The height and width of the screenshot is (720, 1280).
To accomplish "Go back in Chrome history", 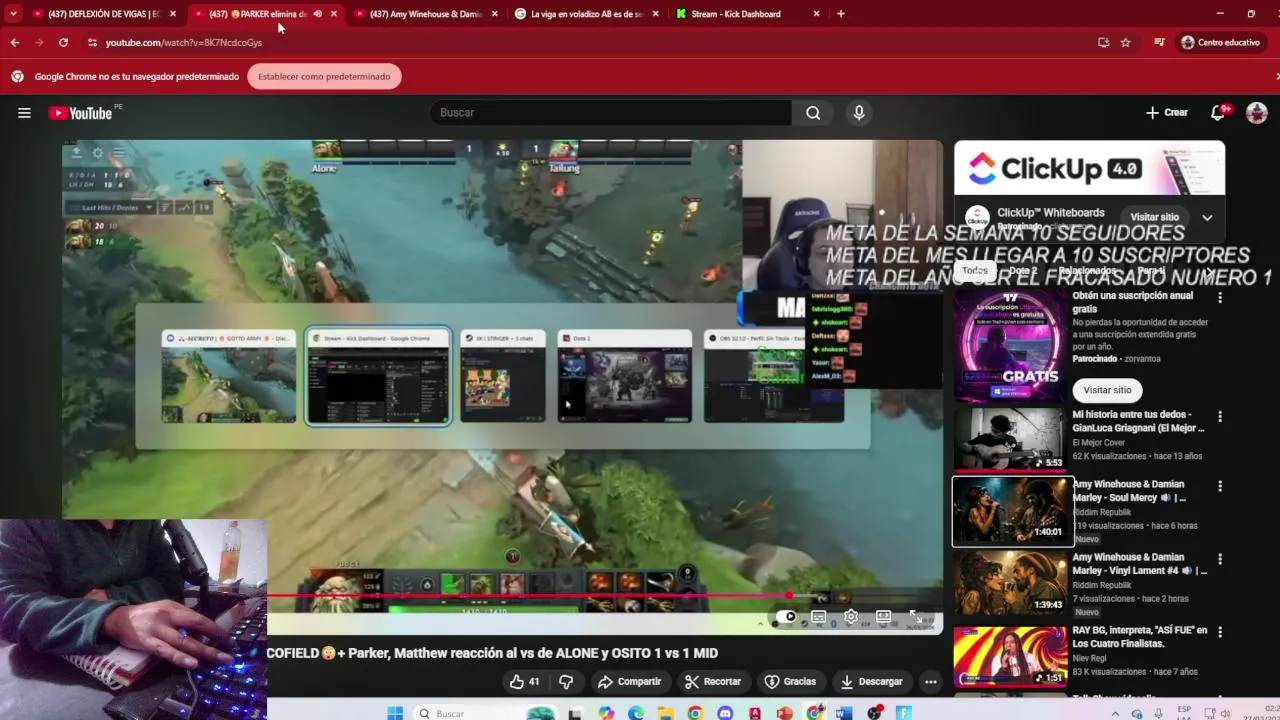I will pyautogui.click(x=14, y=42).
